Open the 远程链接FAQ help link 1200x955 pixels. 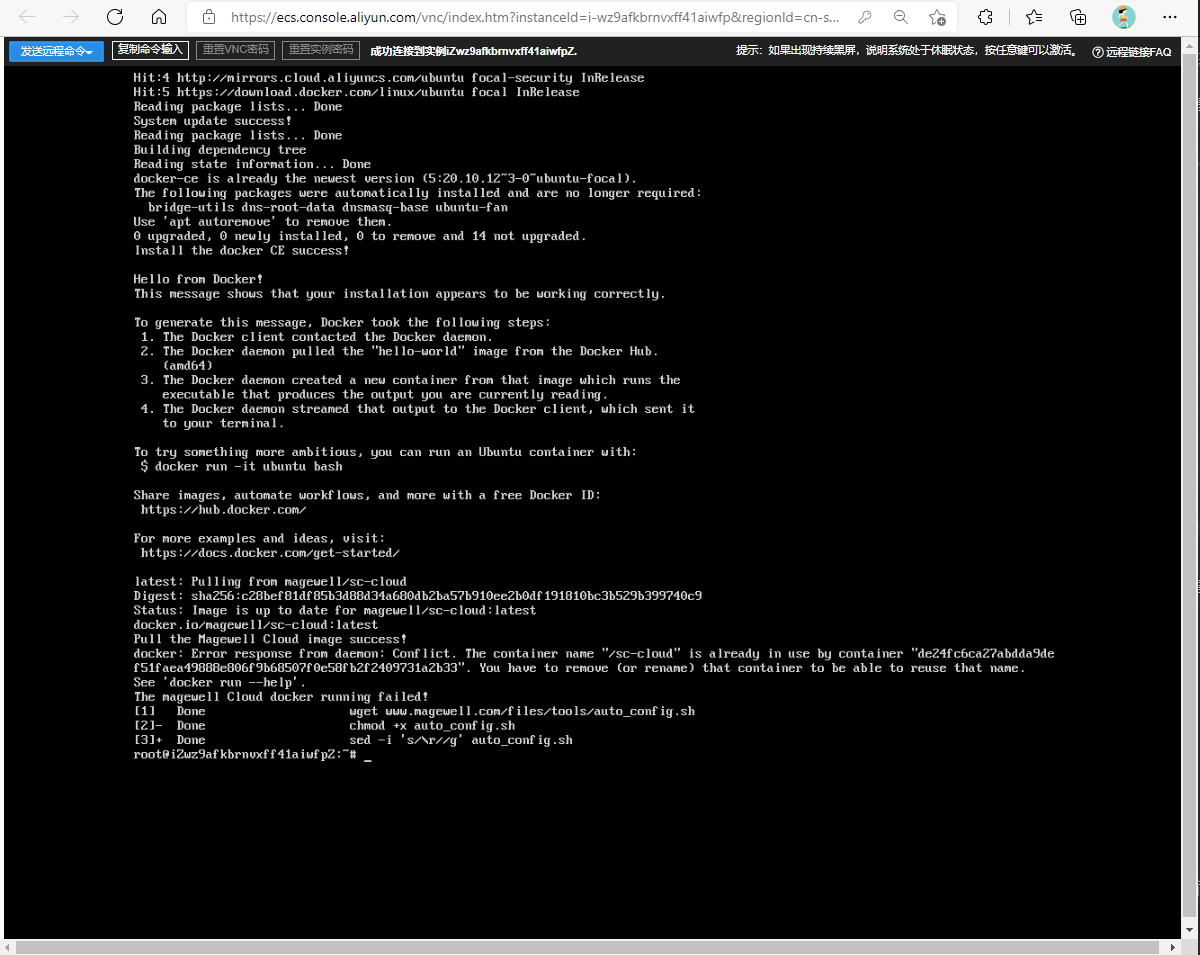1131,52
